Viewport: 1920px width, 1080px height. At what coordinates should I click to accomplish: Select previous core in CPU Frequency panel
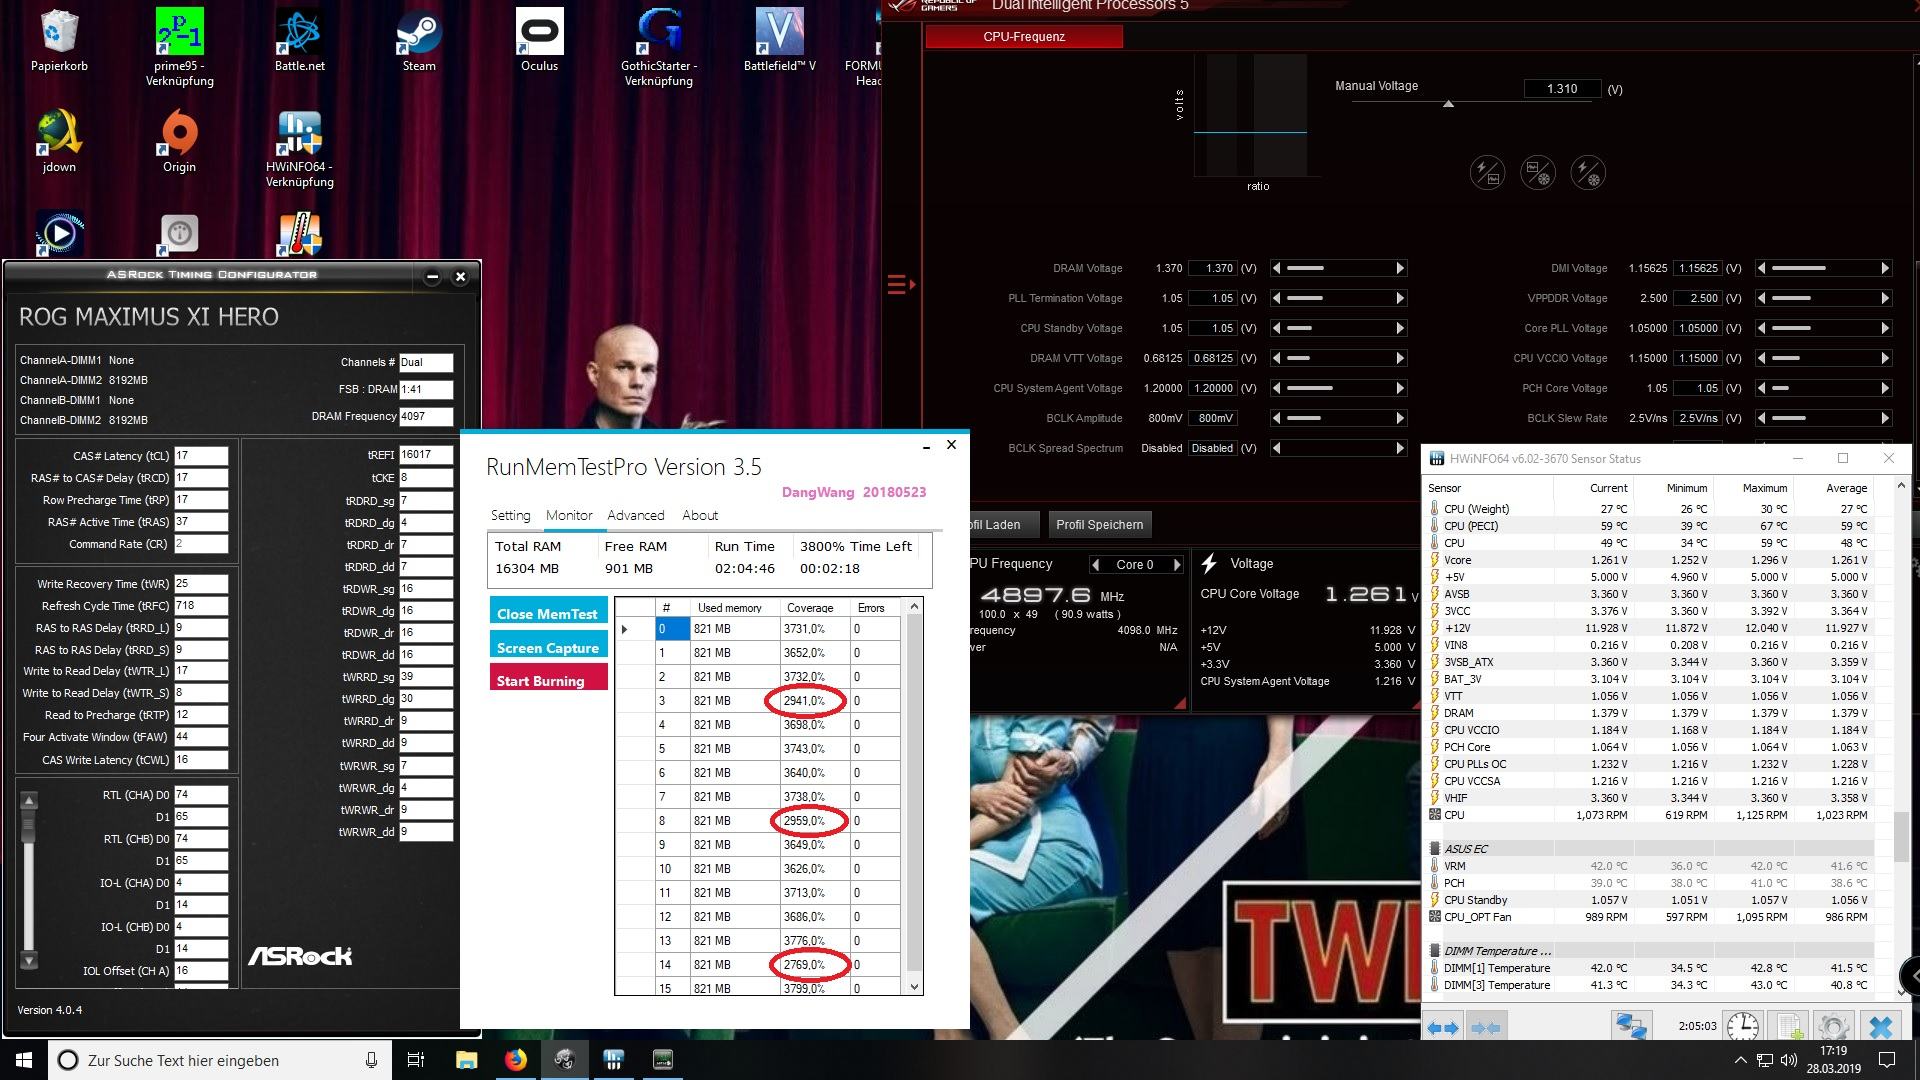(1095, 565)
